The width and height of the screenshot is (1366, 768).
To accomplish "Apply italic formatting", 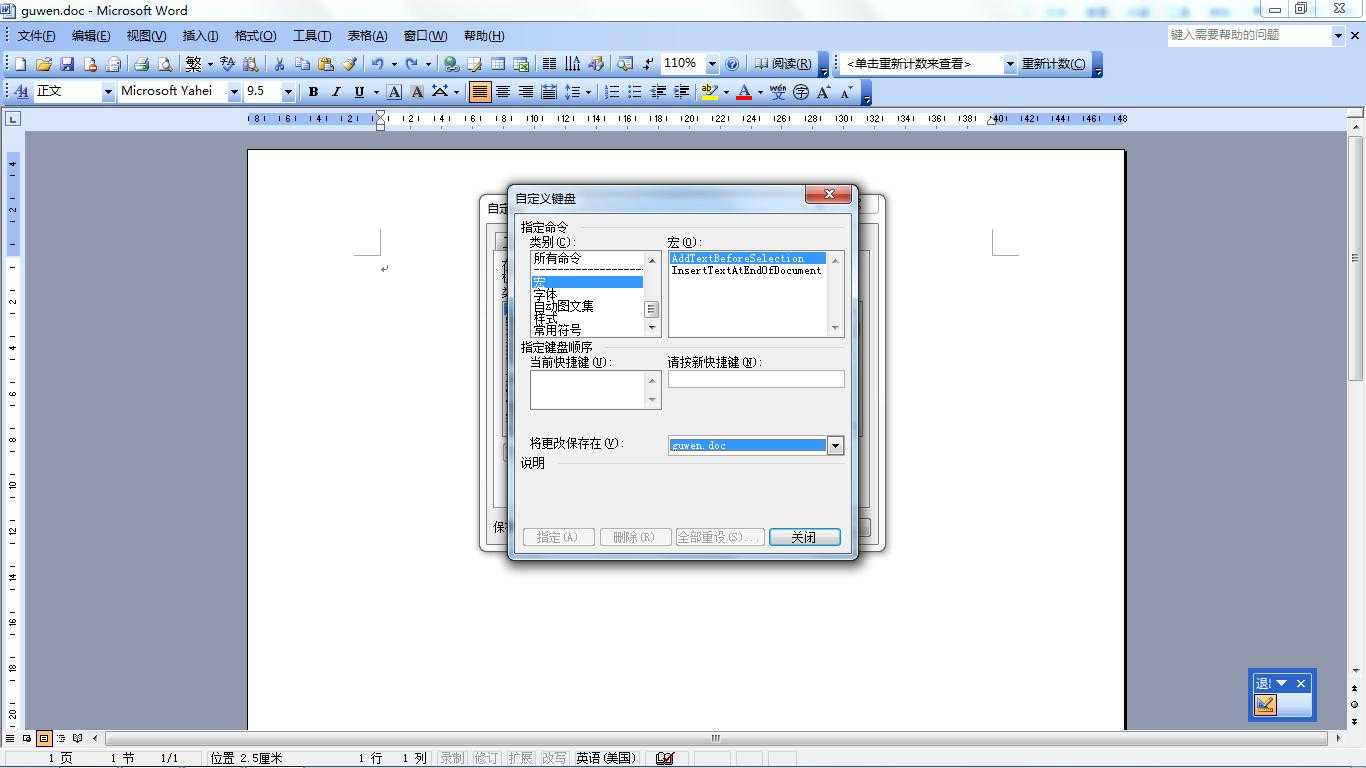I will [336, 92].
